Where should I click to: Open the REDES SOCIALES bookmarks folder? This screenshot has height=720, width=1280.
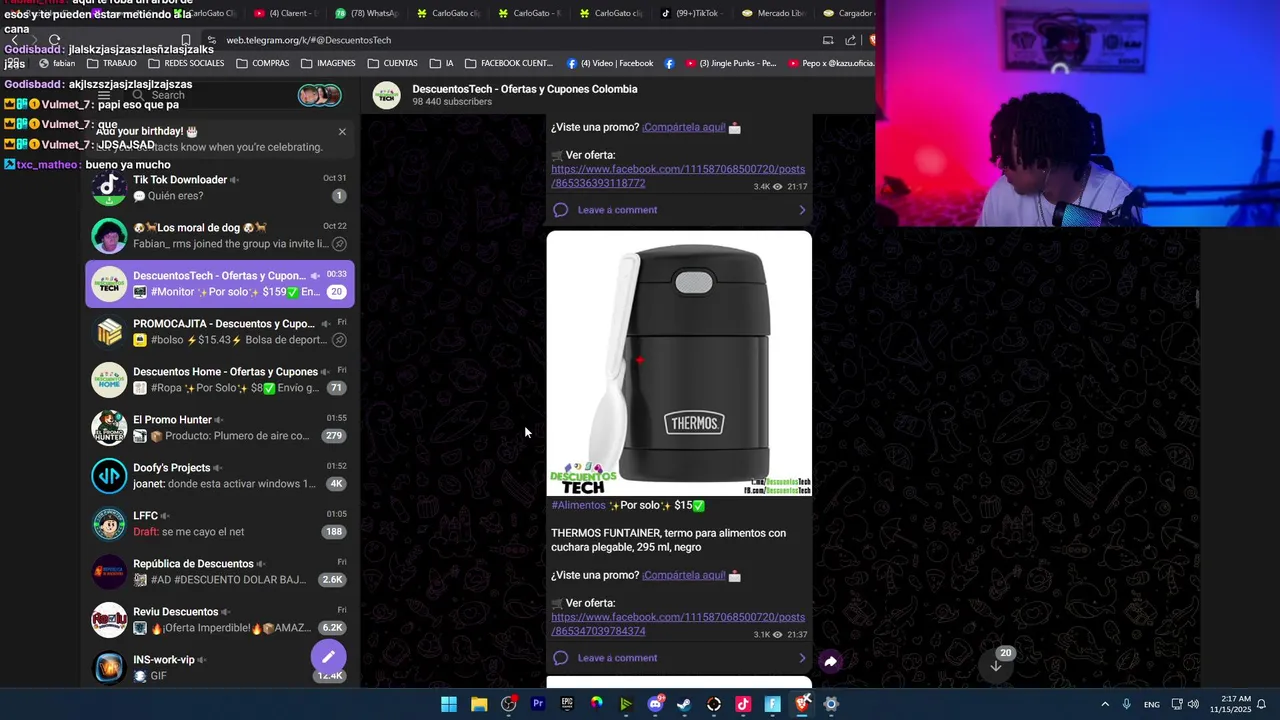point(186,63)
